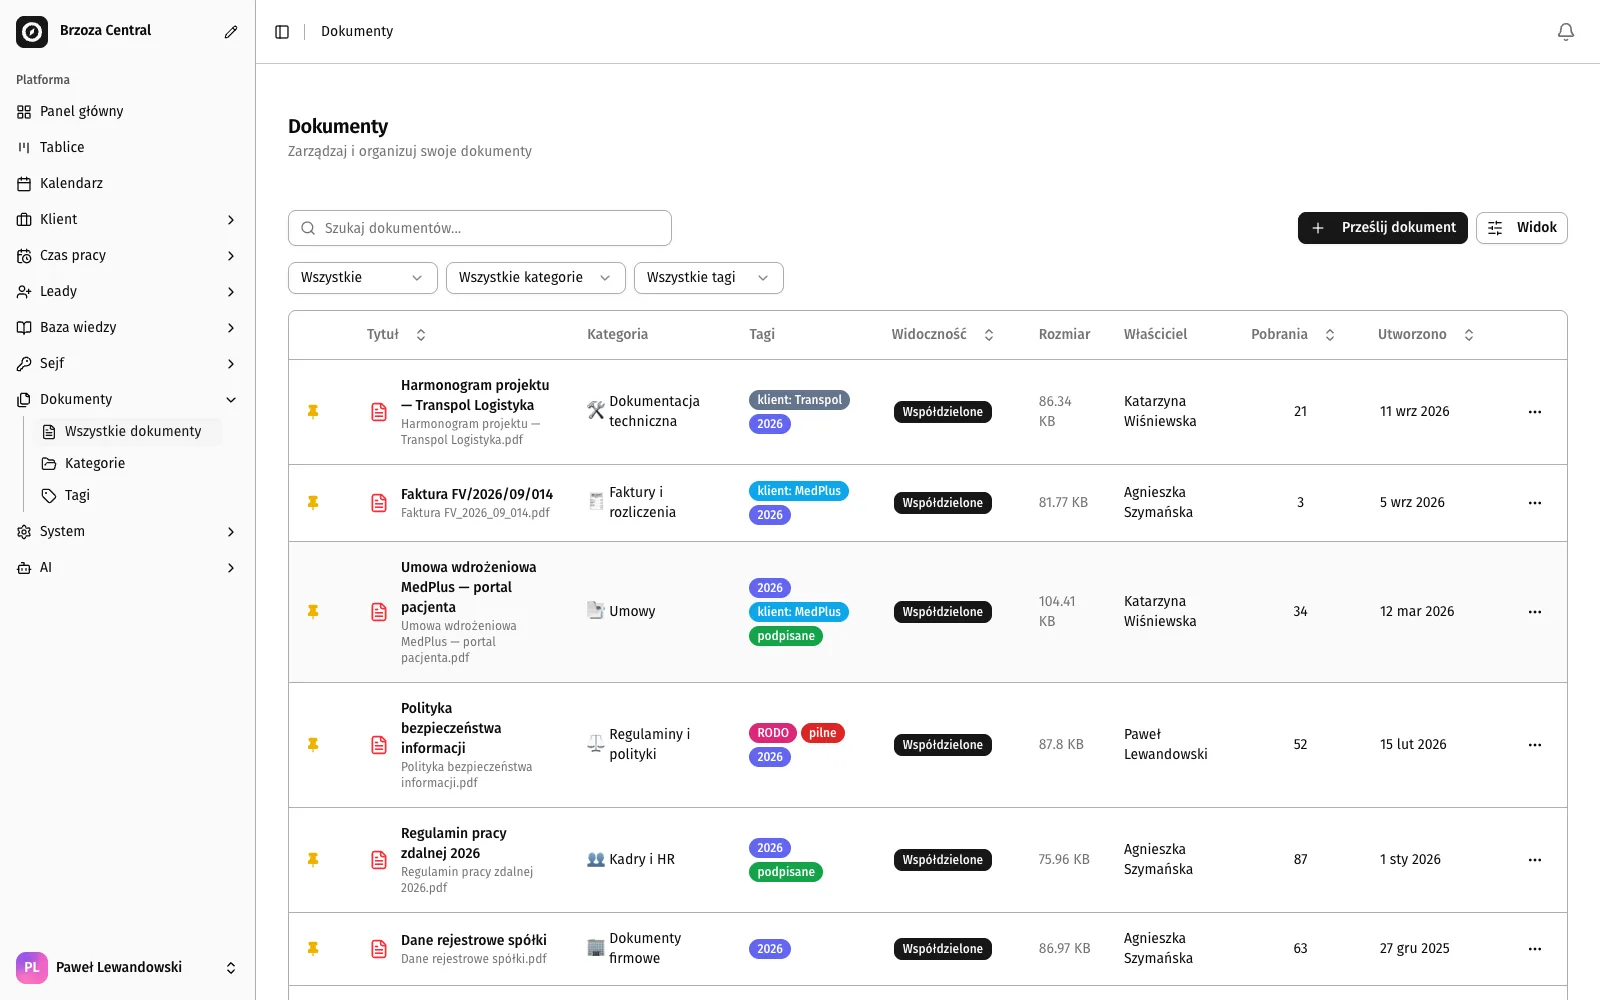This screenshot has height=1000, width=1600.
Task: Open the Harmonogram projektu — Transpol Logistyka document
Action: (x=475, y=395)
